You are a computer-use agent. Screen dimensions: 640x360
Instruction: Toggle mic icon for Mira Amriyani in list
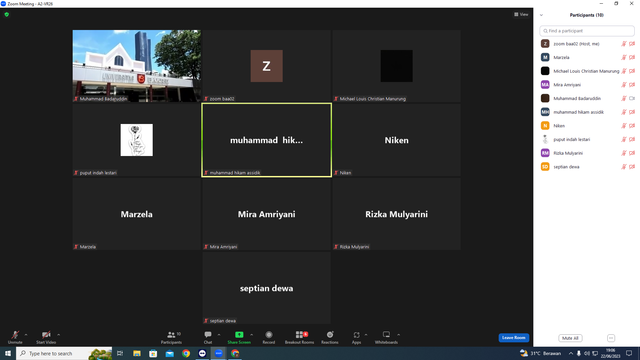(x=624, y=85)
